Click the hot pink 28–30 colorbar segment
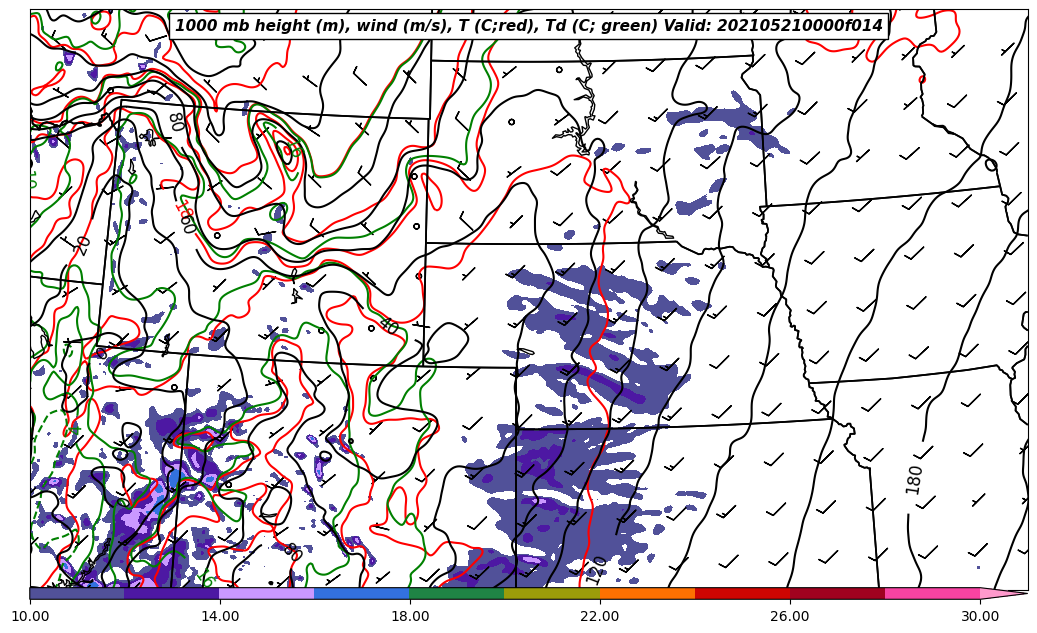The image size is (1037, 633). point(933,593)
